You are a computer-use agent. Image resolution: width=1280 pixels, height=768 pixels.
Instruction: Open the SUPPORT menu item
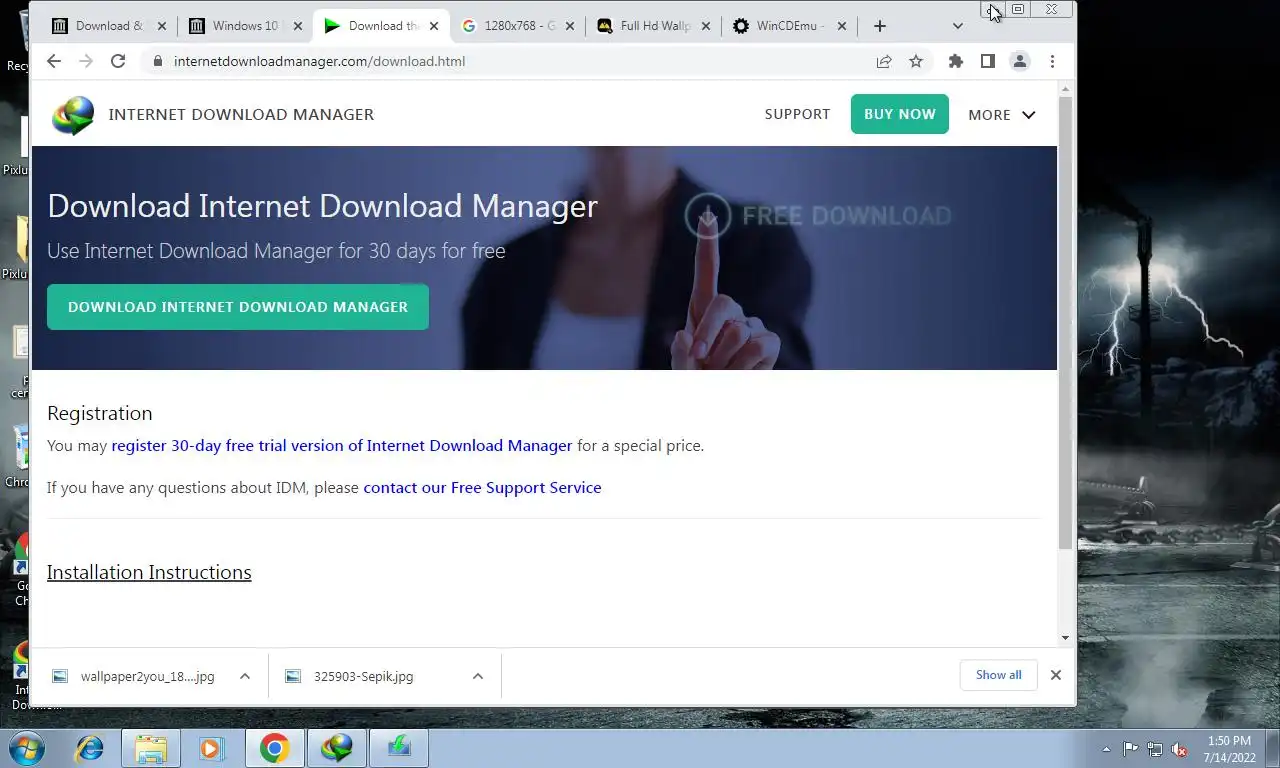(x=797, y=114)
